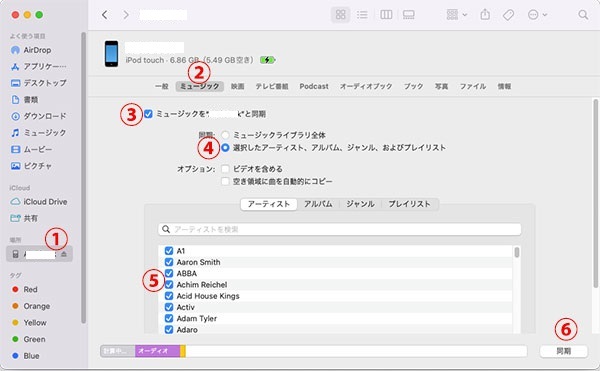Enable auto-copy songs to free space
This screenshot has height=371, width=600.
click(x=225, y=181)
